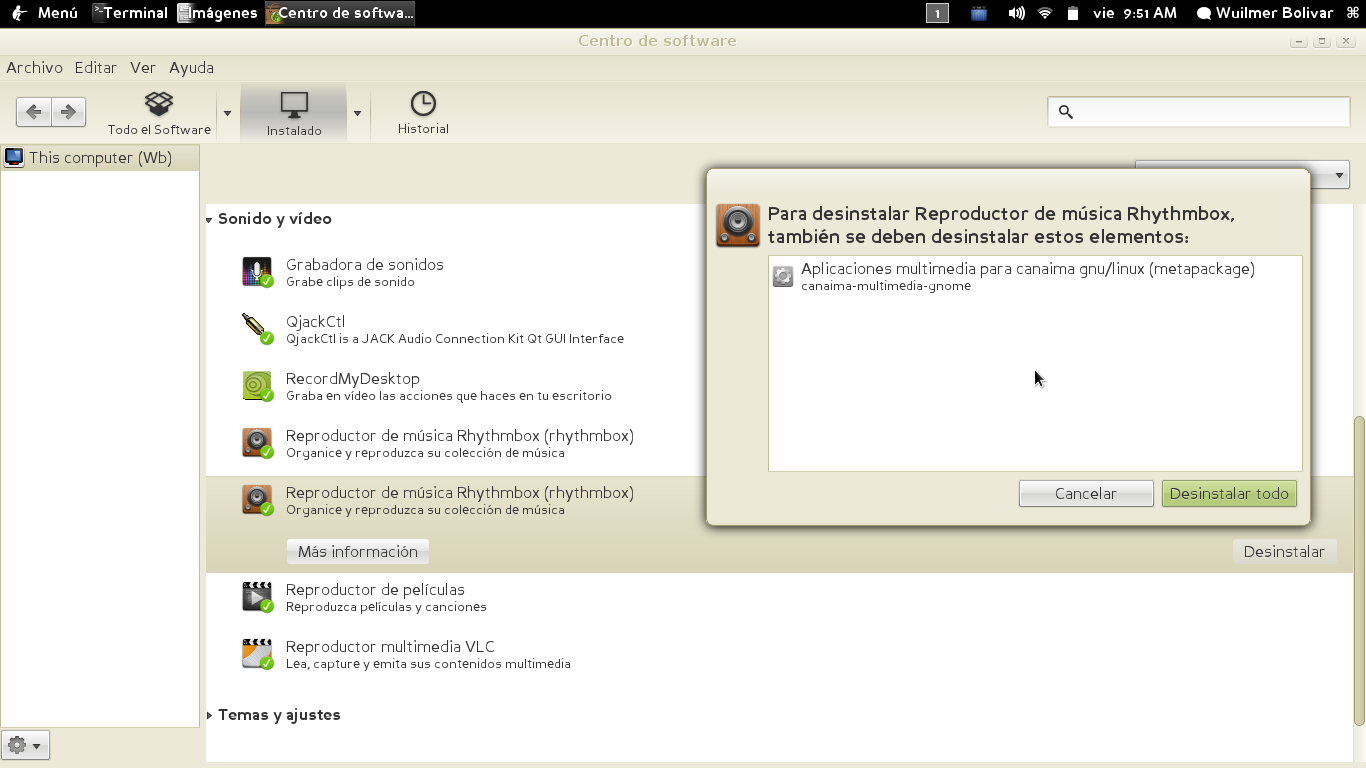Open the calendar applet in the top panel
The height and width of the screenshot is (768, 1366).
click(978, 13)
